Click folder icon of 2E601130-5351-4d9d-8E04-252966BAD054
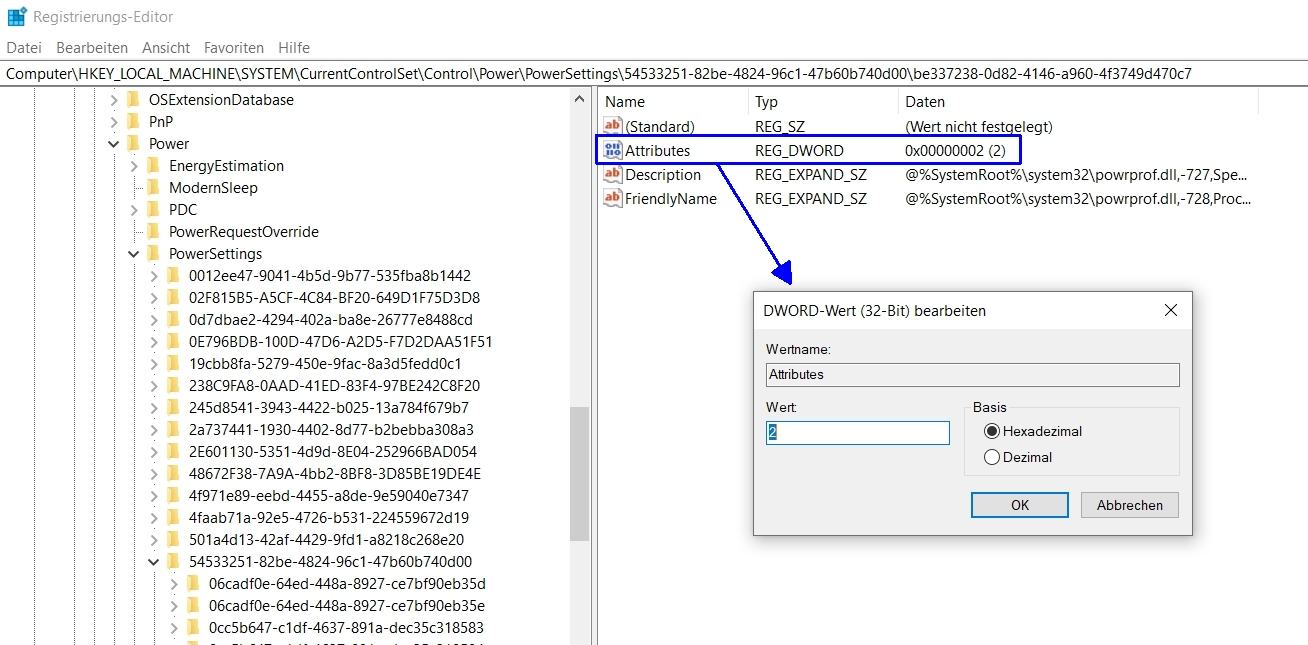 pyautogui.click(x=174, y=452)
